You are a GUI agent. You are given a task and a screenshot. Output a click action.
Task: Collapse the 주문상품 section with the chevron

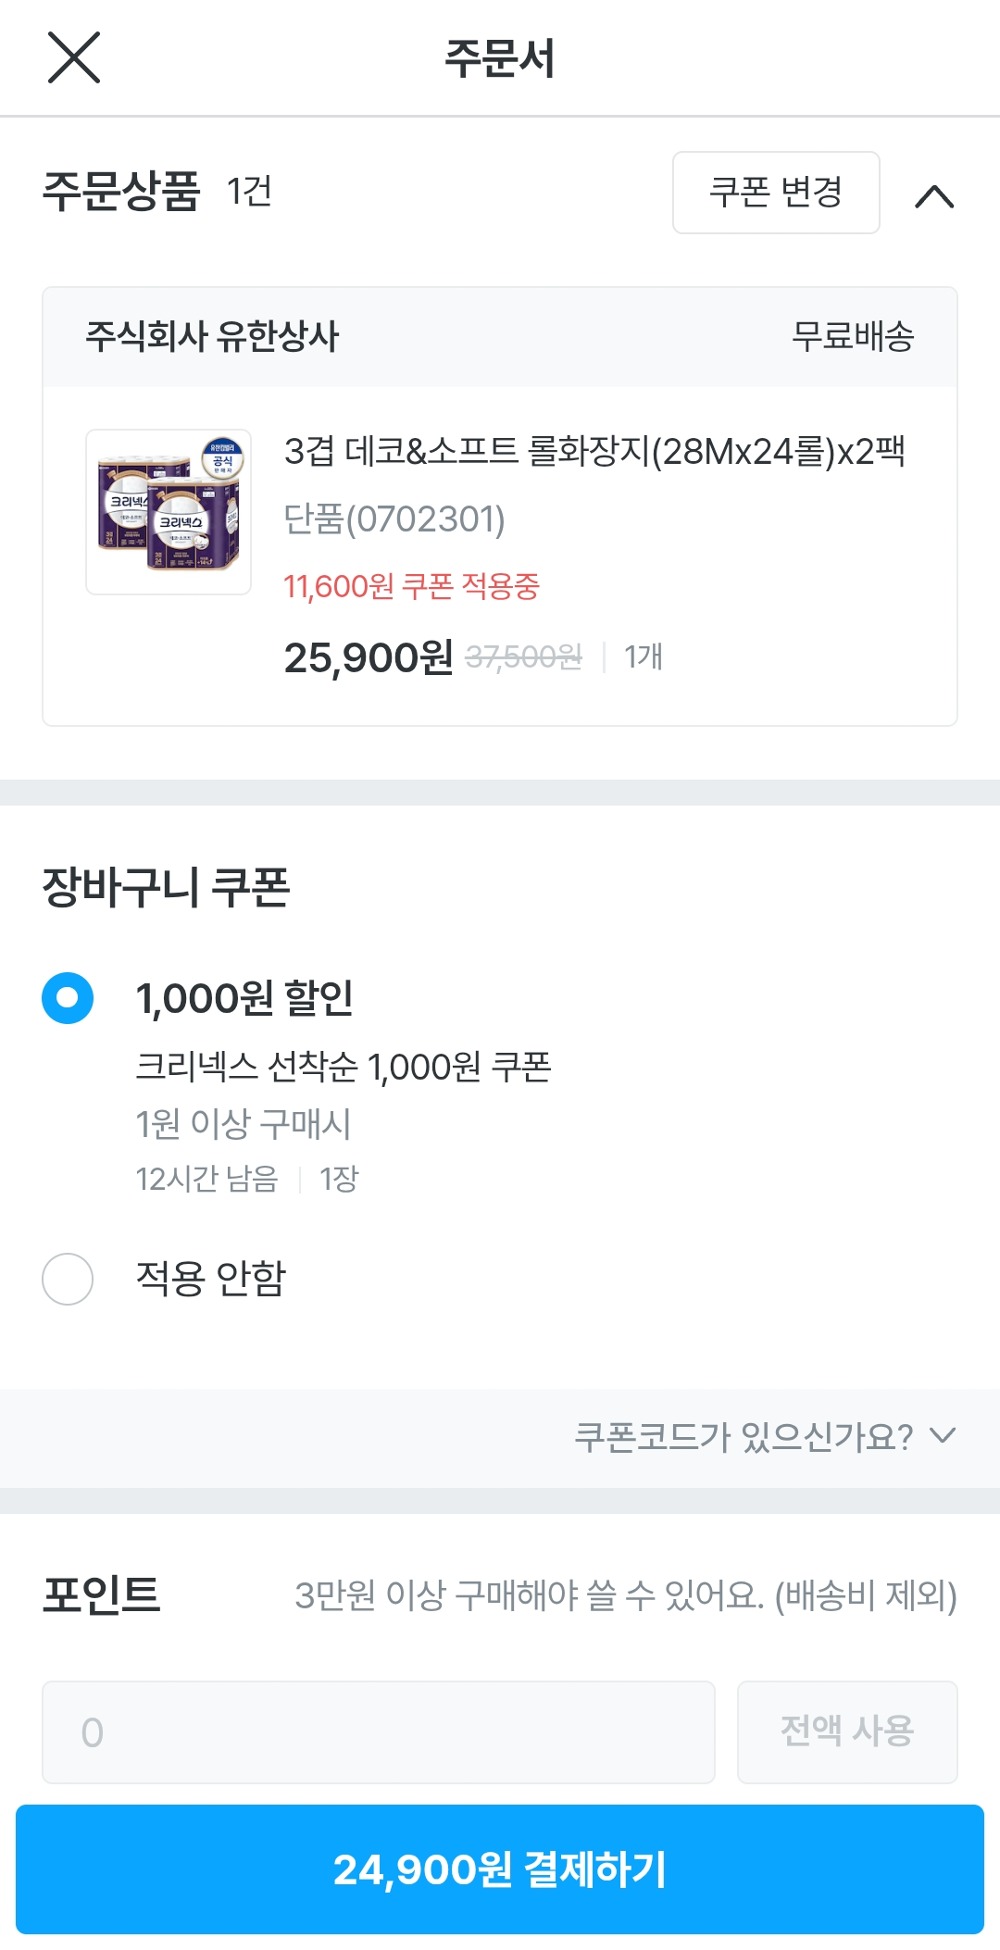pos(934,196)
